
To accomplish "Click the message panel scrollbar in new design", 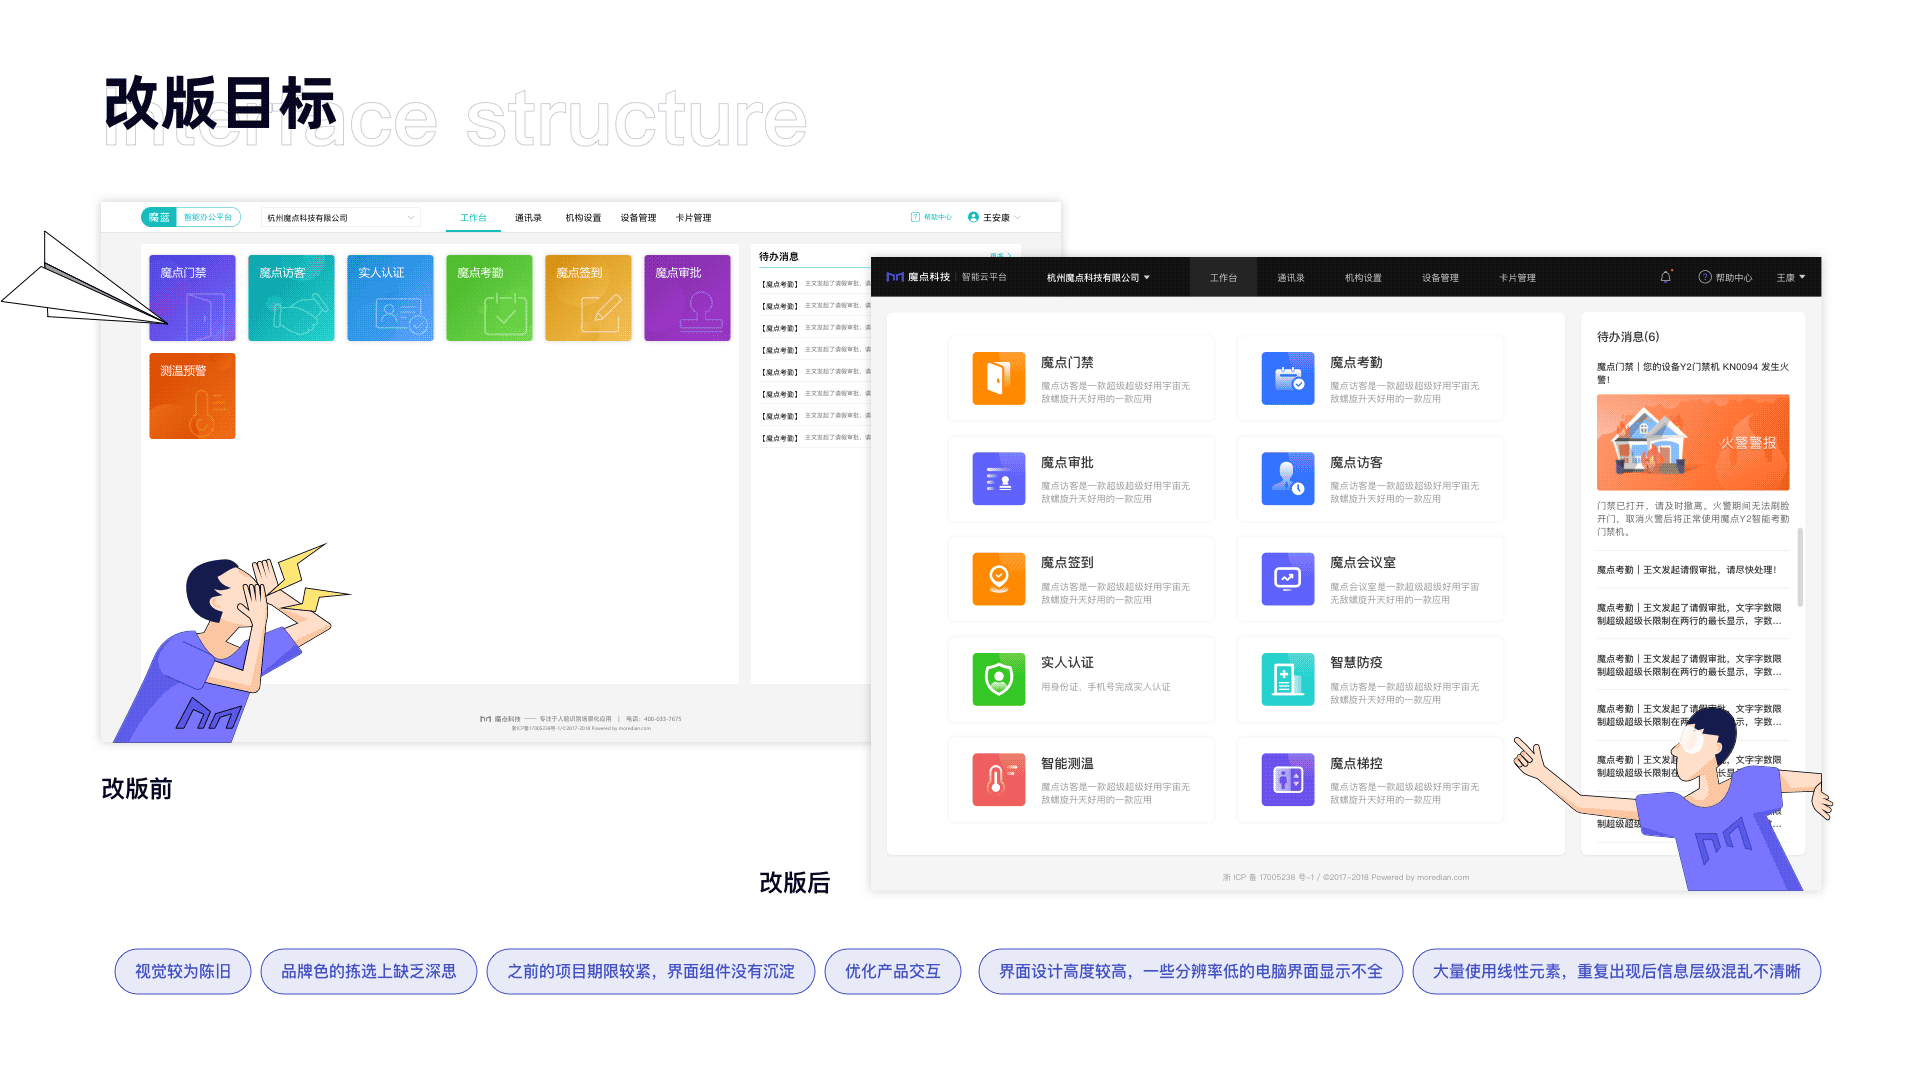I will (x=1800, y=567).
